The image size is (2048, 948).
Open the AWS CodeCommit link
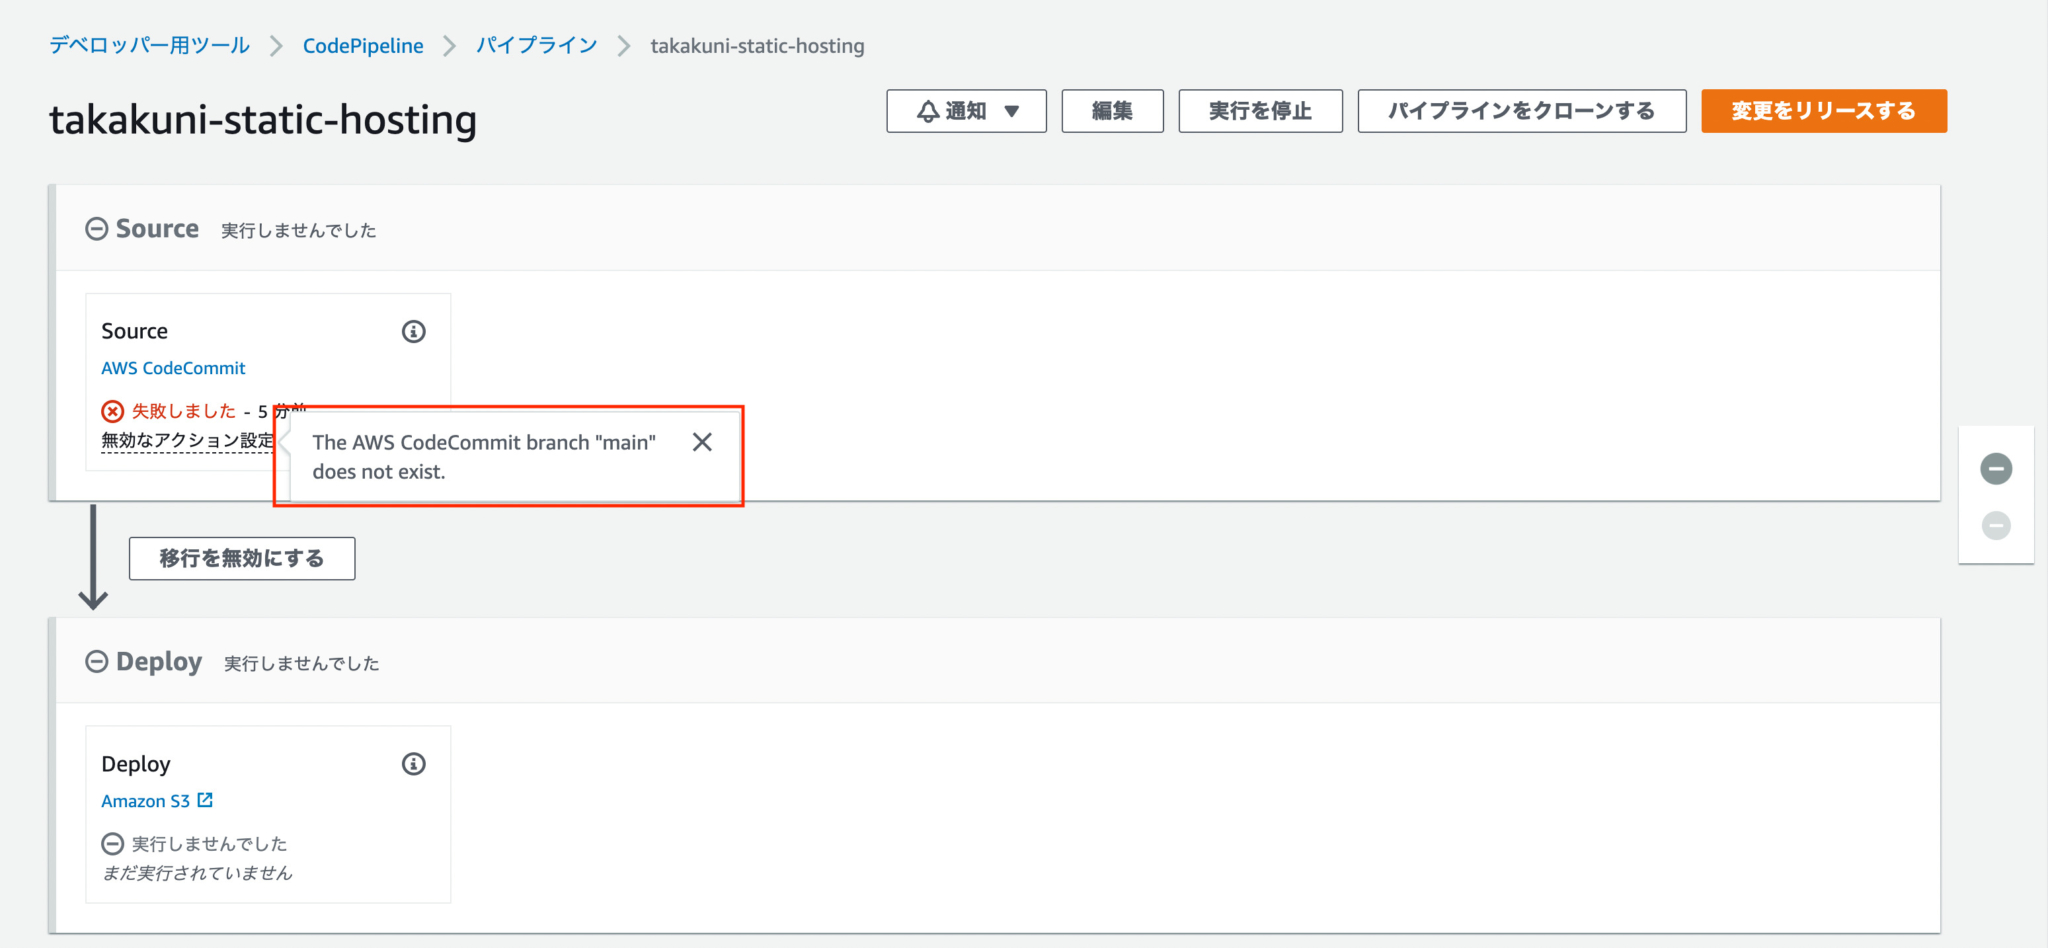coord(172,367)
